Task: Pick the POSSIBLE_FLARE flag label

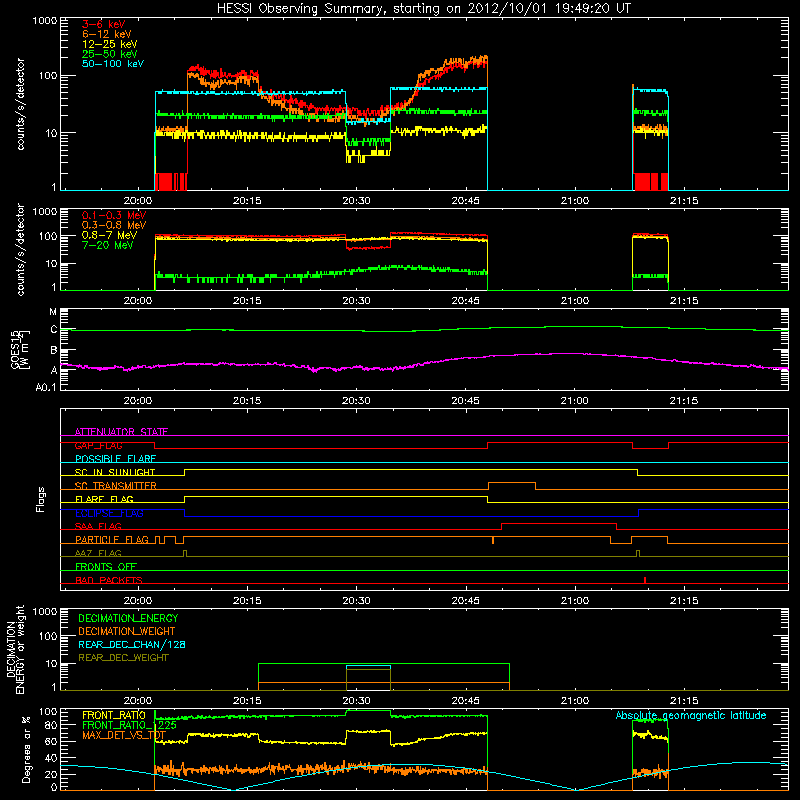Action: 115,459
